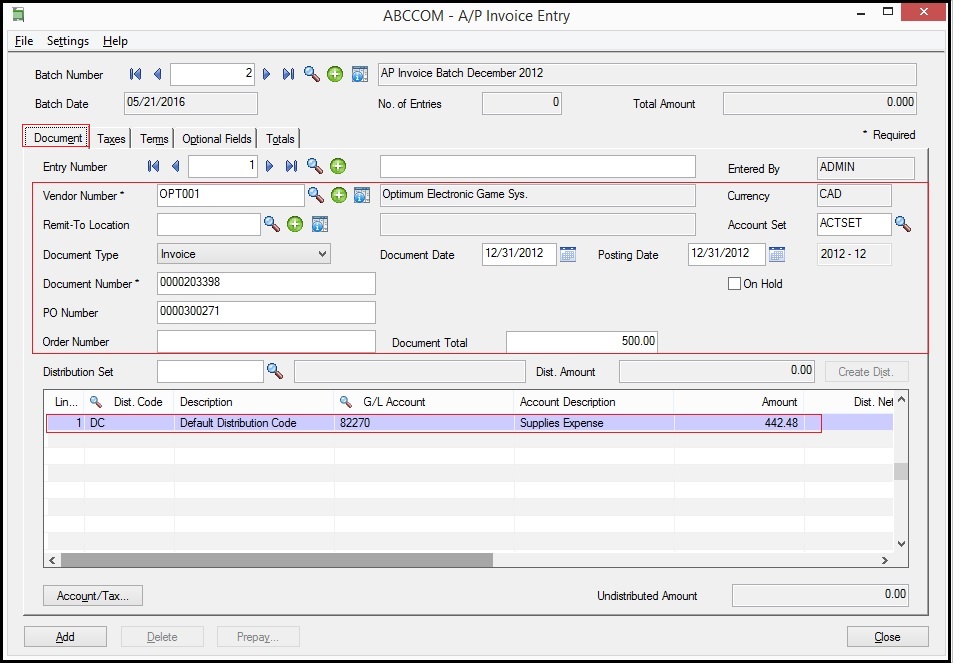This screenshot has width=953, height=663.
Task: Click the Account/Tax... button
Action: coord(92,596)
